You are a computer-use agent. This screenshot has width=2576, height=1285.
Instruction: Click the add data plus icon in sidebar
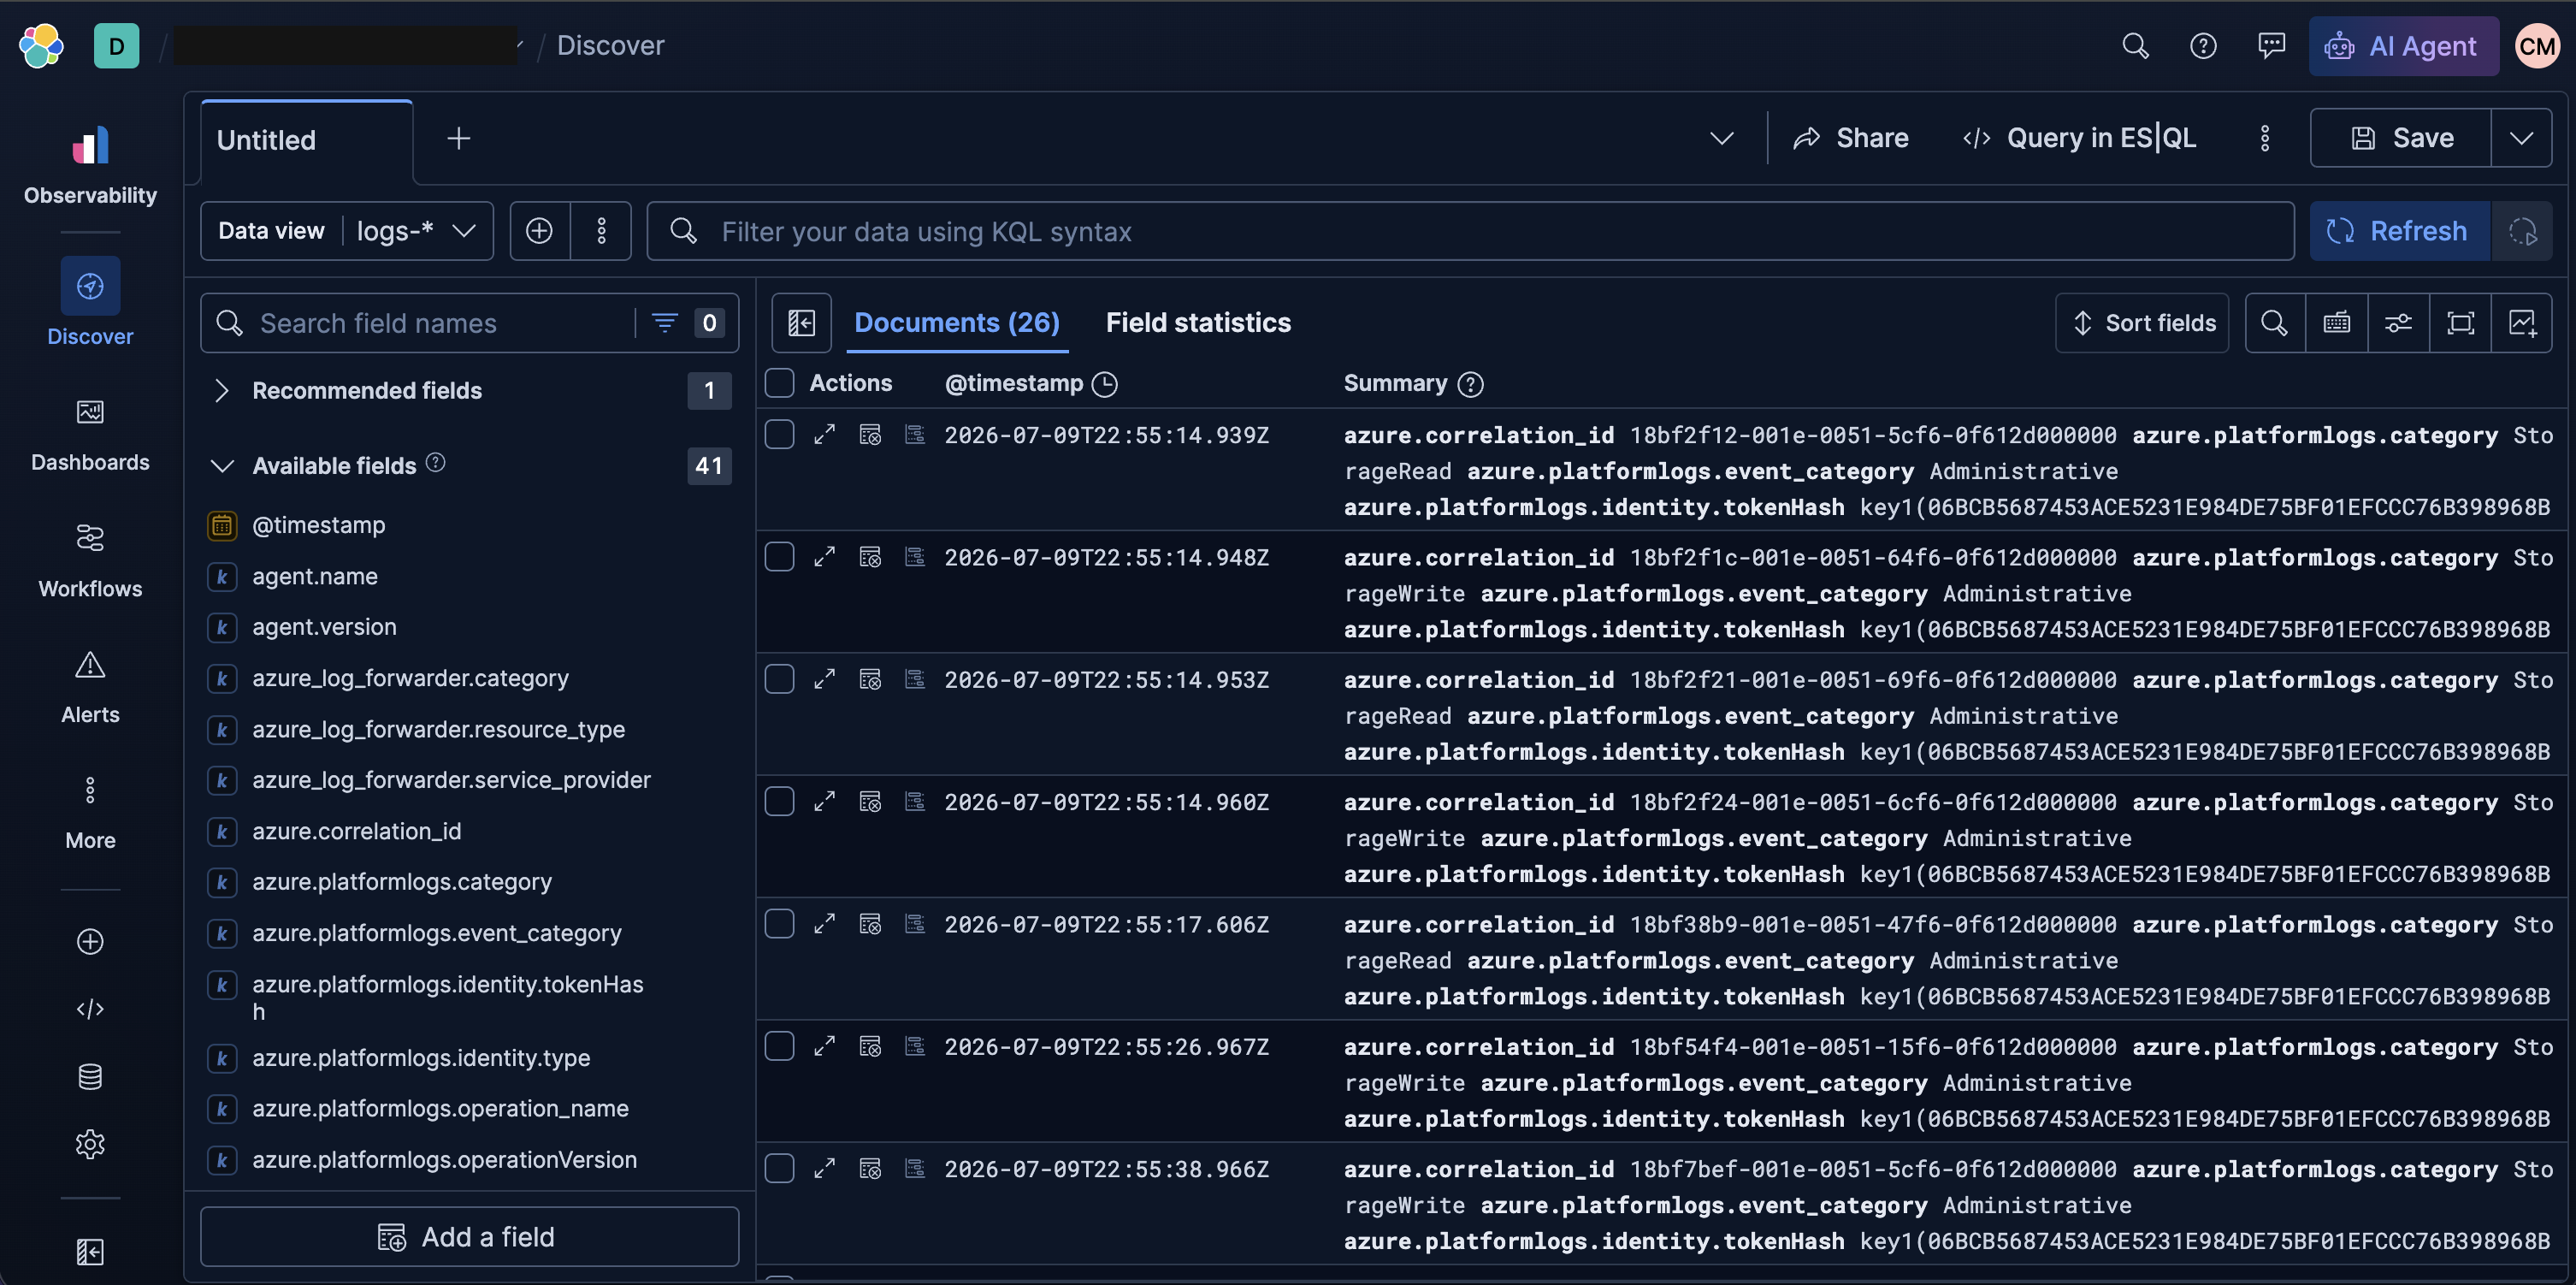[90, 942]
